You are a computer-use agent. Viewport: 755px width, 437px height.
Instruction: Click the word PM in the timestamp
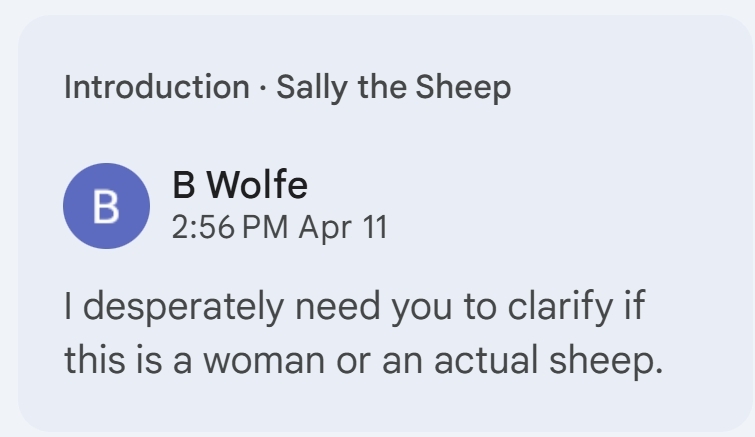(x=264, y=228)
